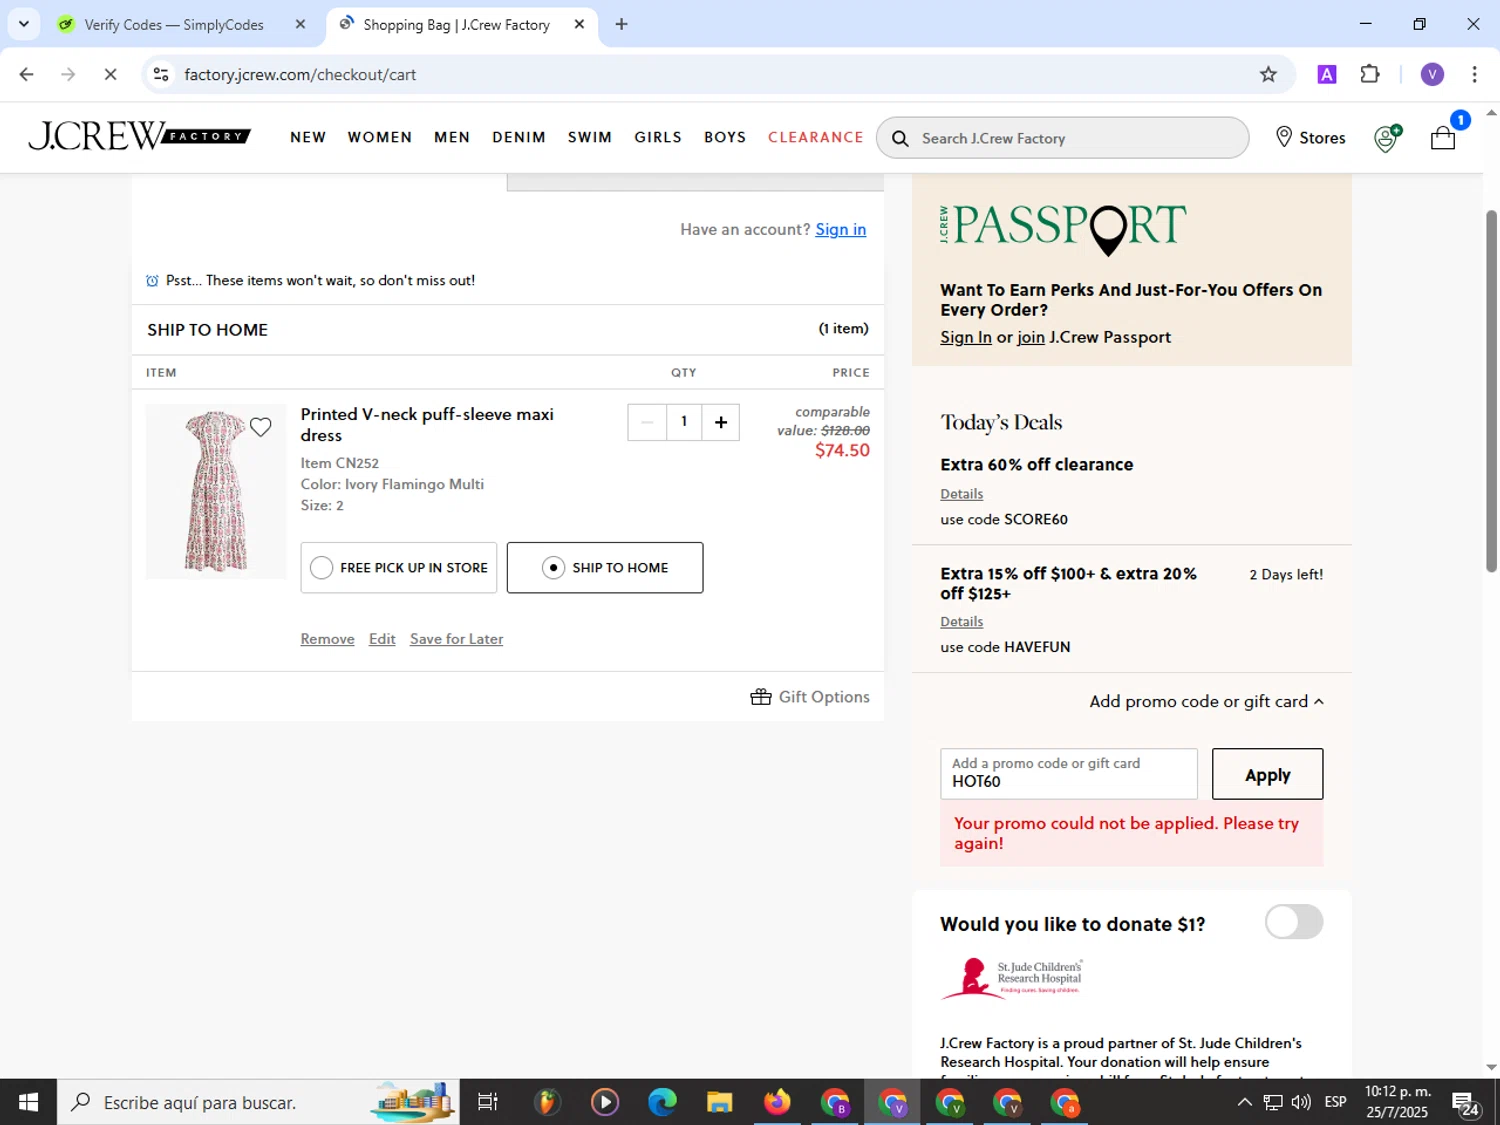Viewport: 1500px width, 1125px height.
Task: Toggle the donate $1 switch
Action: [x=1294, y=922]
